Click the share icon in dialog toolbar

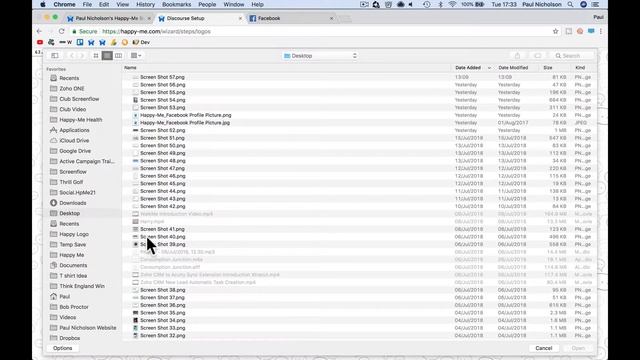click(517, 56)
